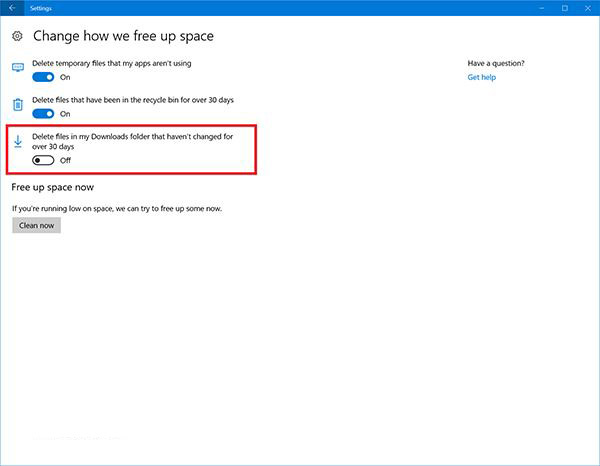Click the 'running low on space' description text

pyautogui.click(x=116, y=208)
